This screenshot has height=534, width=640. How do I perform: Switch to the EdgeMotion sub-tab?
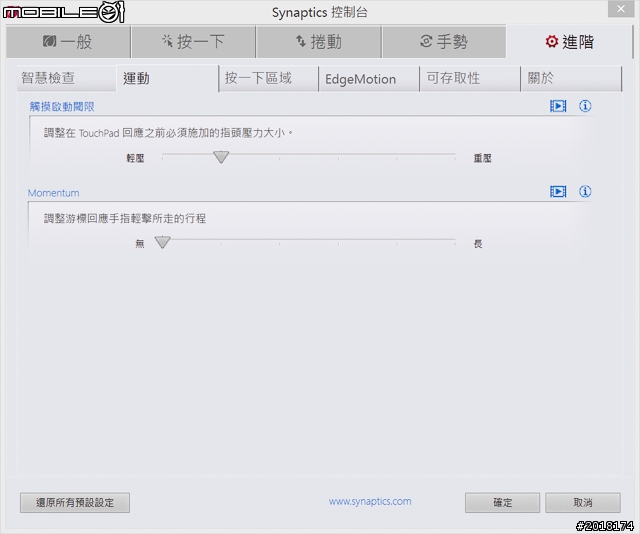point(369,78)
